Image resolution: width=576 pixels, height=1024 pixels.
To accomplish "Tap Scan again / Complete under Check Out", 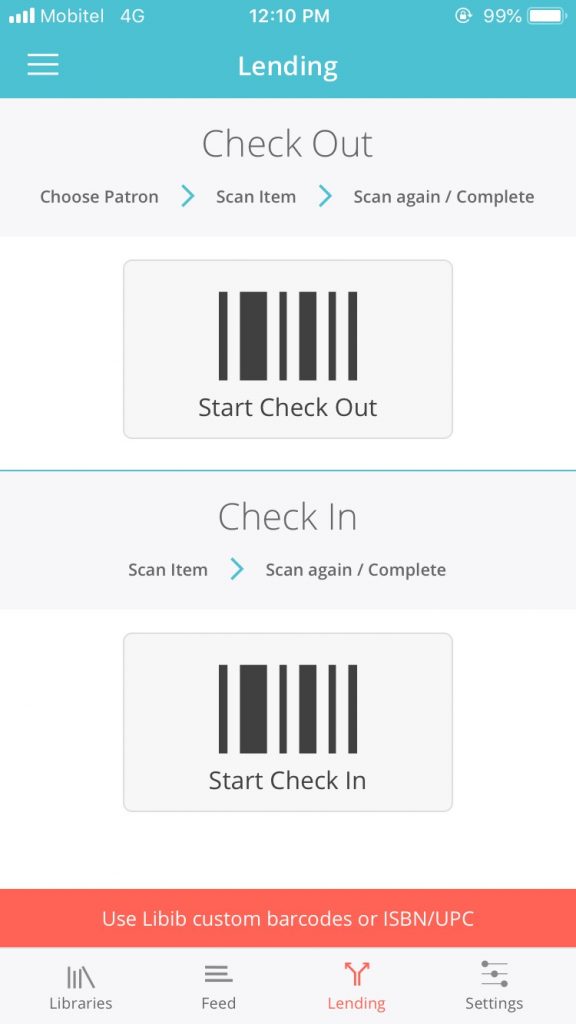I will pyautogui.click(x=443, y=197).
